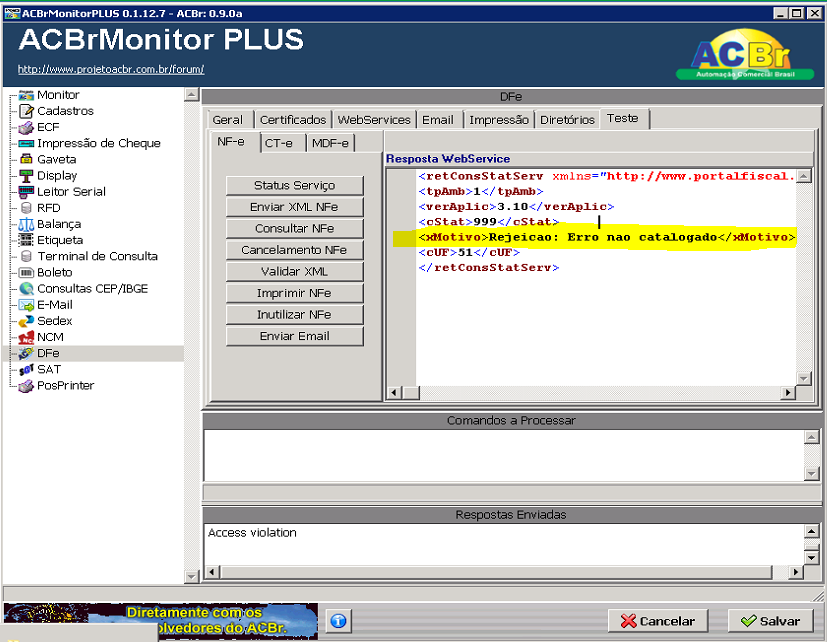Open the projetoacbr forum link
This screenshot has width=827, height=642.
coord(111,69)
